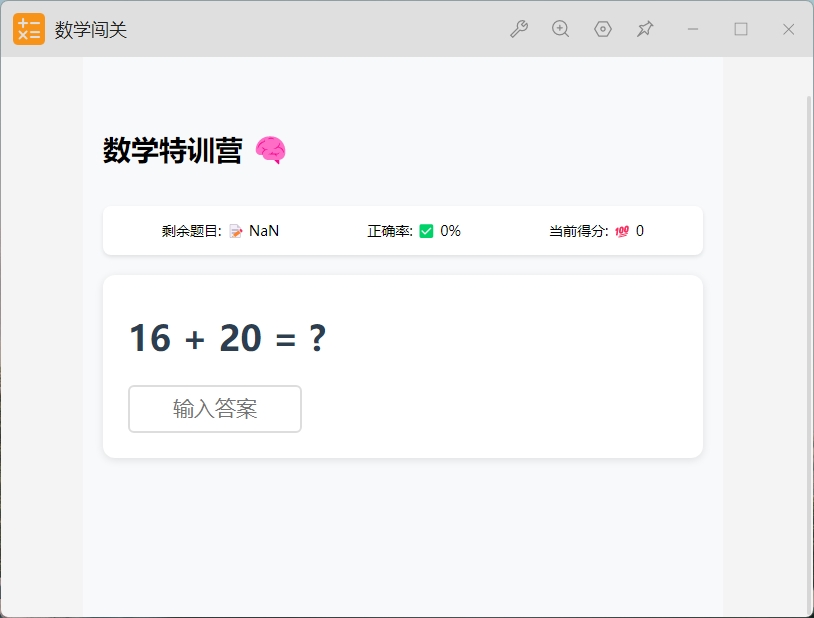The height and width of the screenshot is (618, 814).
Task: Click the 16 + 20 = ? question text
Action: [227, 339]
